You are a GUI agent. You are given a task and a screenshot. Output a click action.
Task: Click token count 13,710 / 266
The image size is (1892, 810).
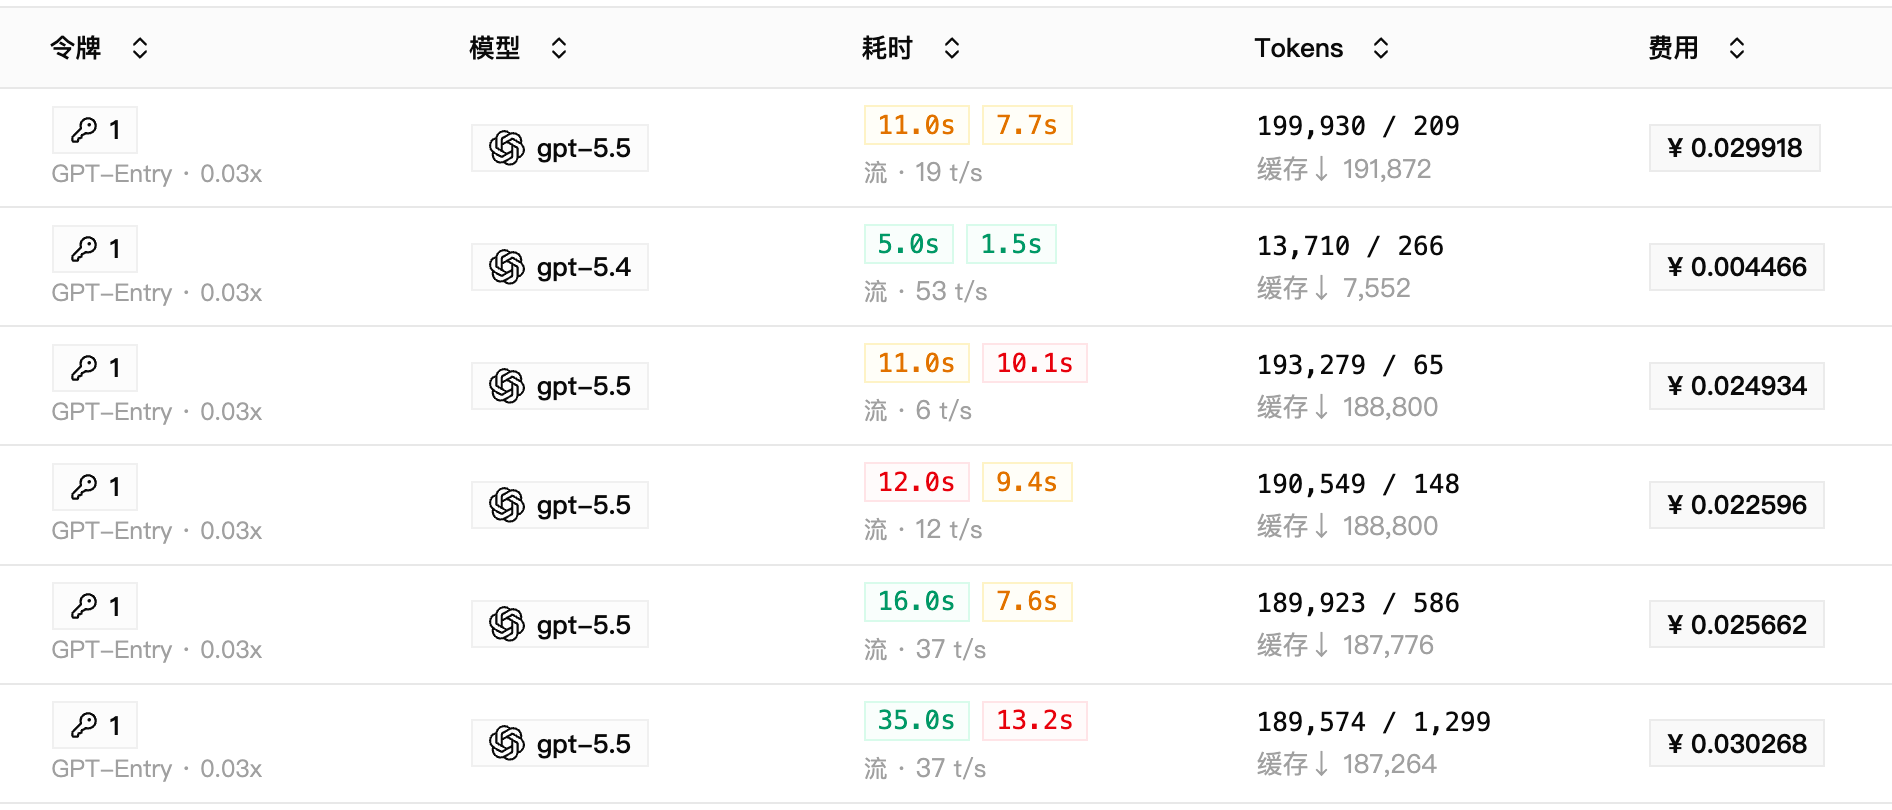point(1350,246)
